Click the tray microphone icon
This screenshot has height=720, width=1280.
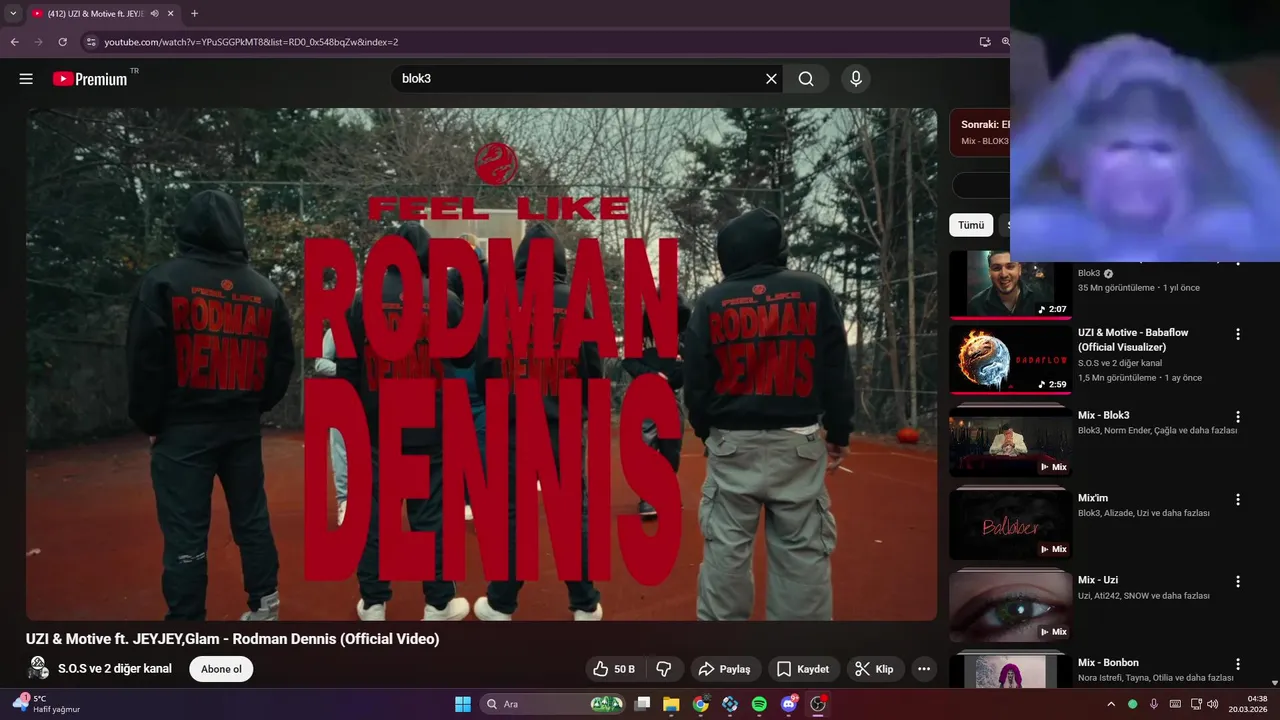pyautogui.click(x=1154, y=704)
